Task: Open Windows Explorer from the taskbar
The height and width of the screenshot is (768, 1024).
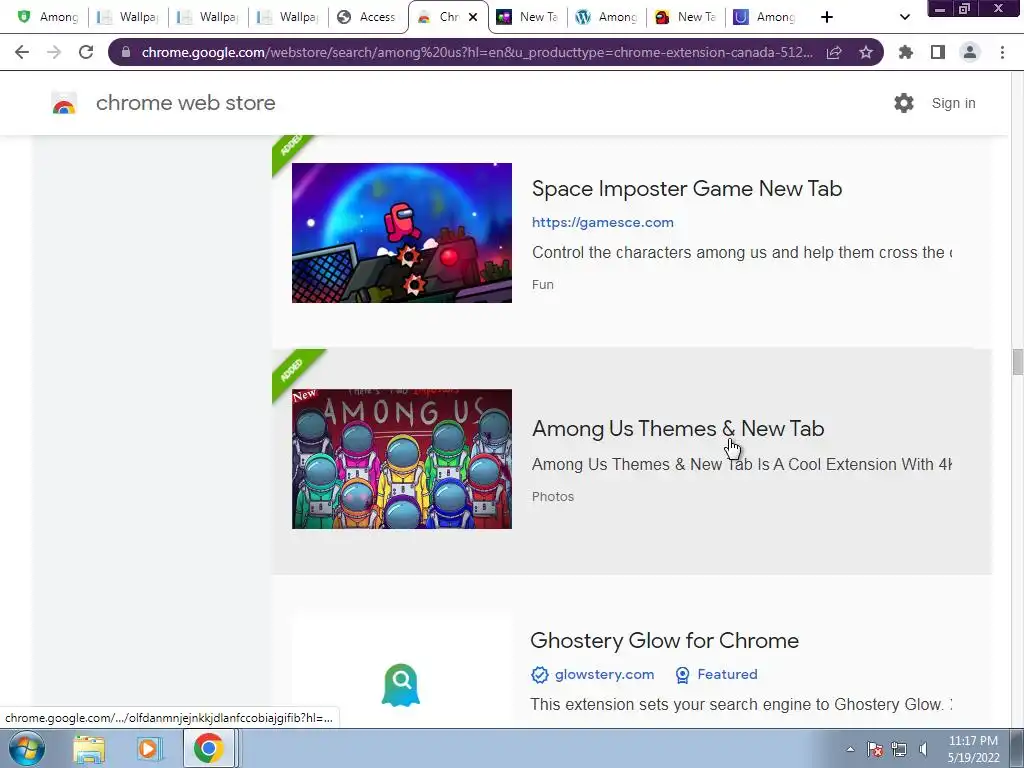Action: [x=89, y=749]
